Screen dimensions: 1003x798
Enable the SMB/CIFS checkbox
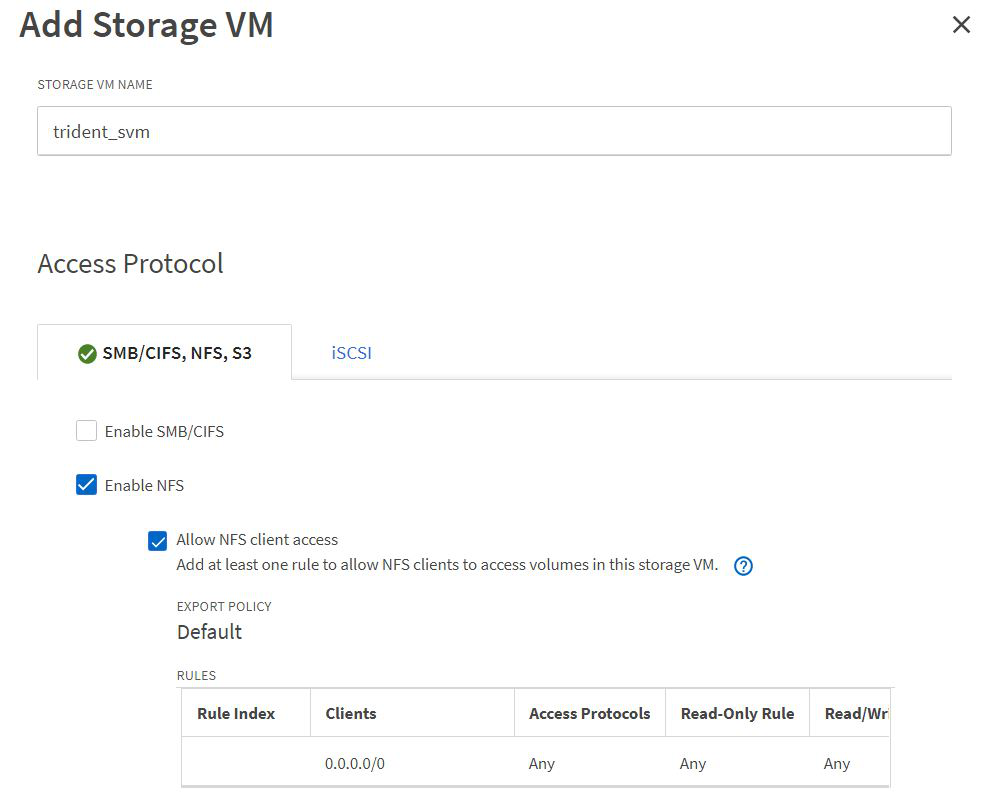point(87,432)
